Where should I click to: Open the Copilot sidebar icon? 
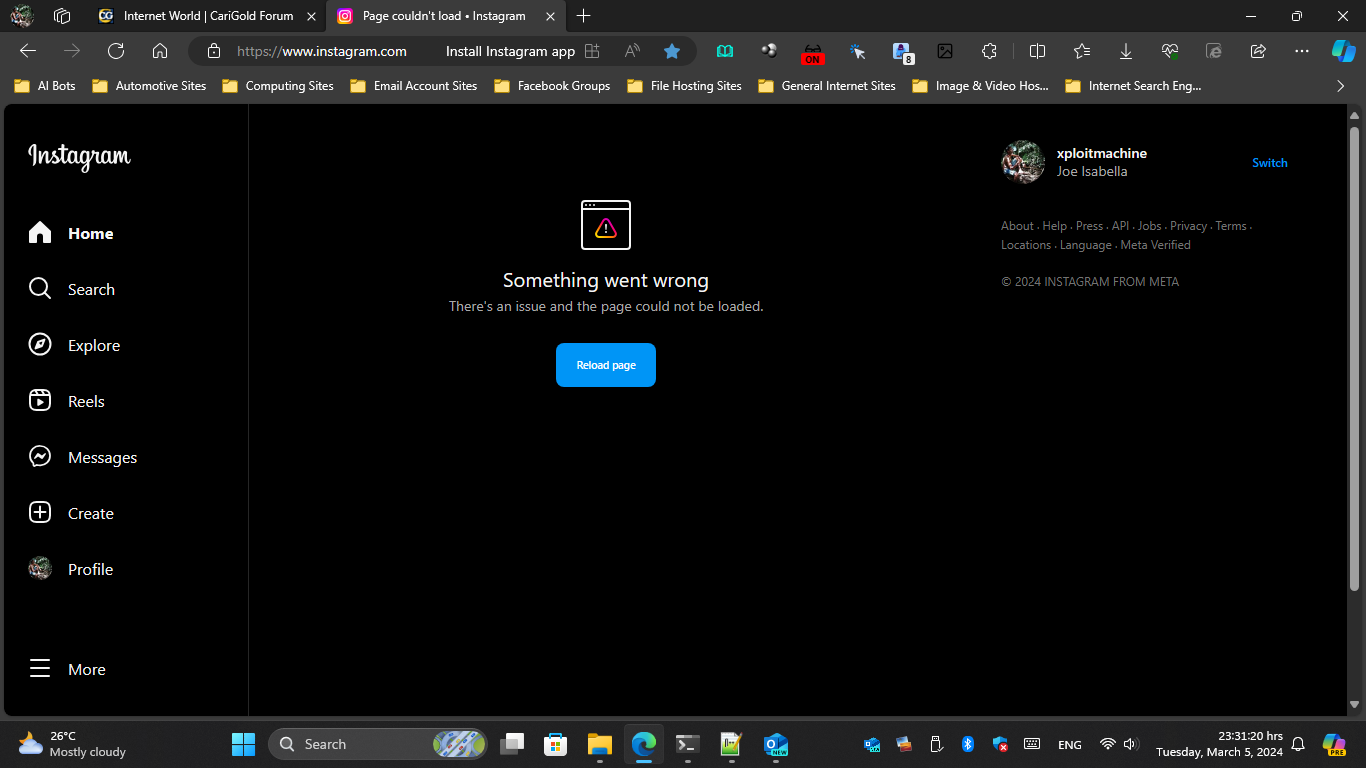1343,51
